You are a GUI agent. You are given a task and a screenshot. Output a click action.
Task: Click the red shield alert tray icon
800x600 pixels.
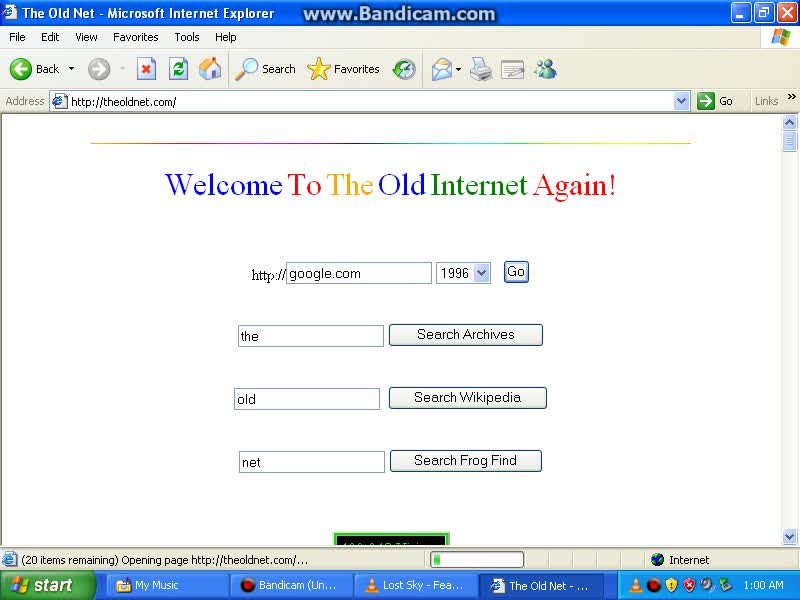click(689, 585)
